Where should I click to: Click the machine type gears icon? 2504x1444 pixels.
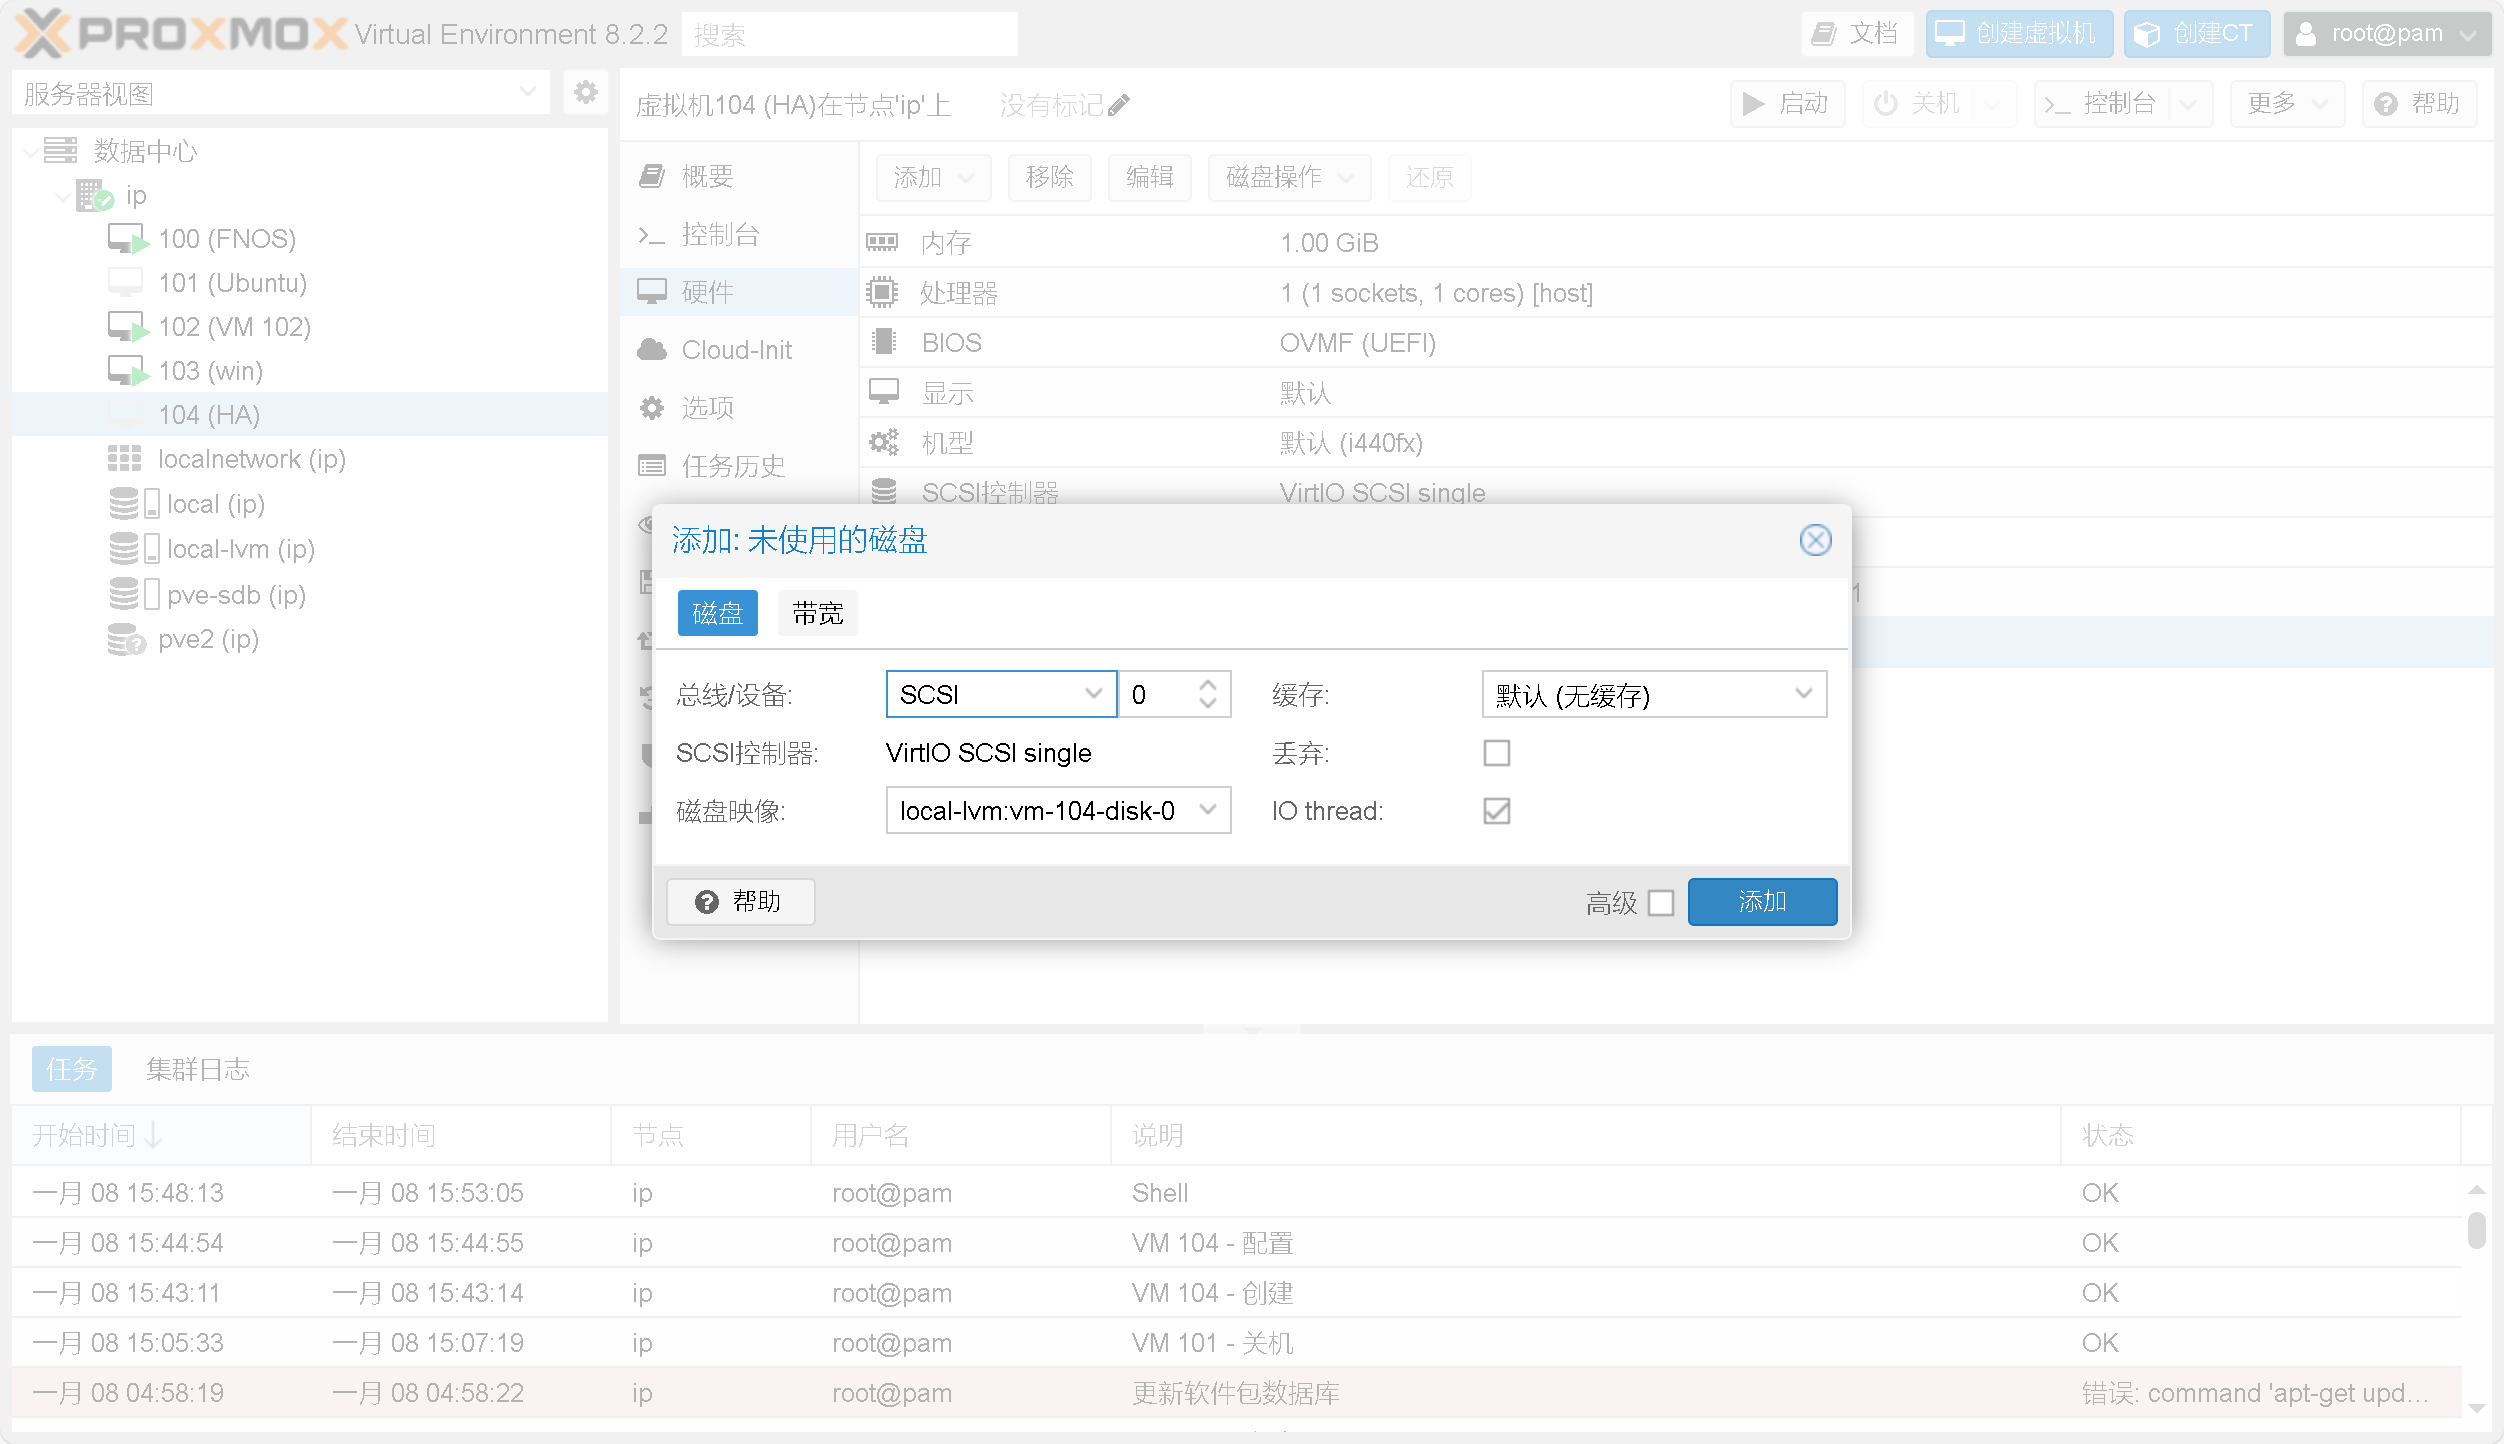(884, 442)
